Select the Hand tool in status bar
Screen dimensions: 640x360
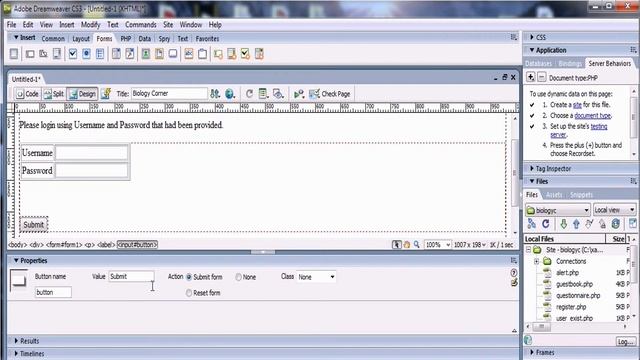(407, 244)
